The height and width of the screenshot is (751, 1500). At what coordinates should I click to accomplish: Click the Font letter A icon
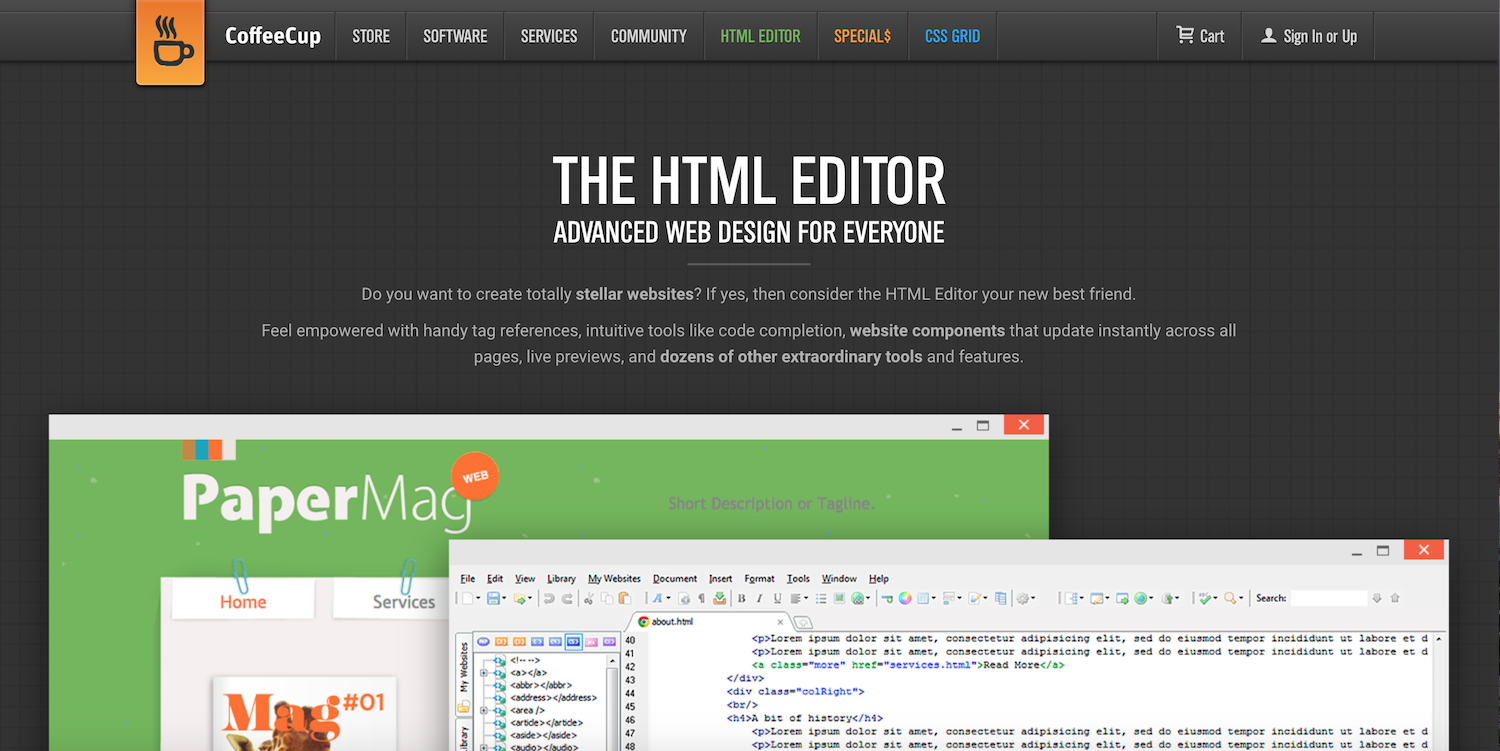coord(657,598)
